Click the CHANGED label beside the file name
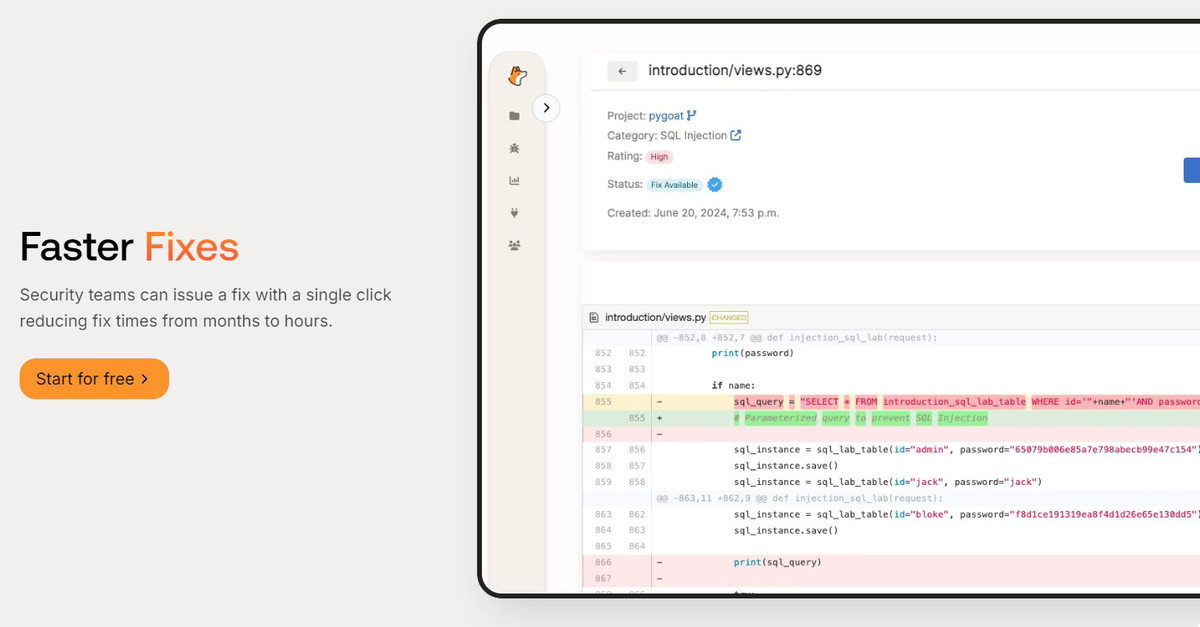Image resolution: width=1200 pixels, height=627 pixels. pyautogui.click(x=728, y=318)
